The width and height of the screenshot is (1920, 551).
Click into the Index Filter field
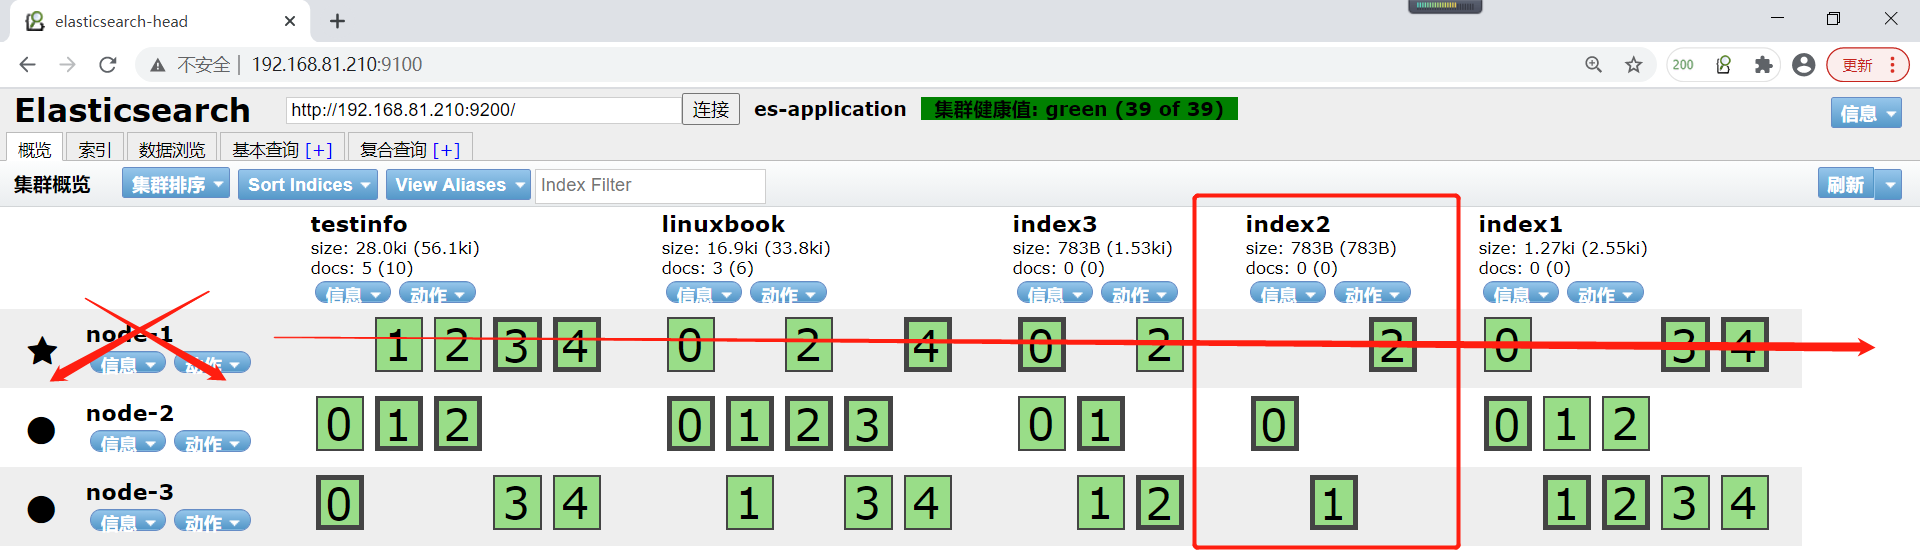click(650, 185)
